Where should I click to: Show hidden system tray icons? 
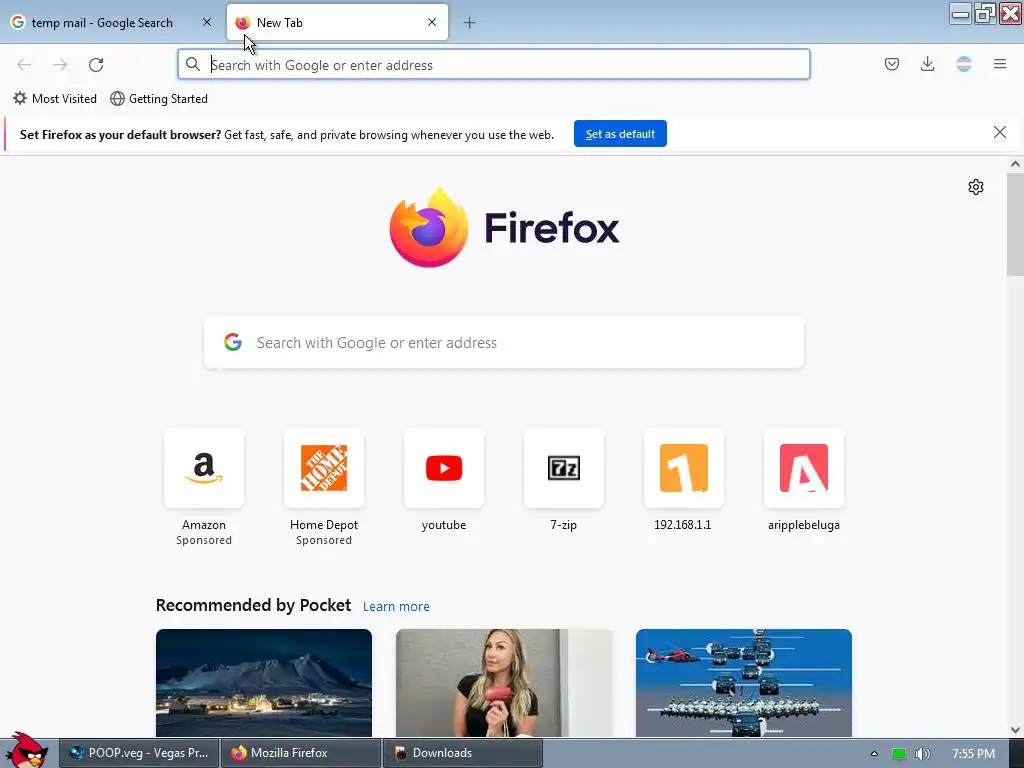click(x=874, y=754)
